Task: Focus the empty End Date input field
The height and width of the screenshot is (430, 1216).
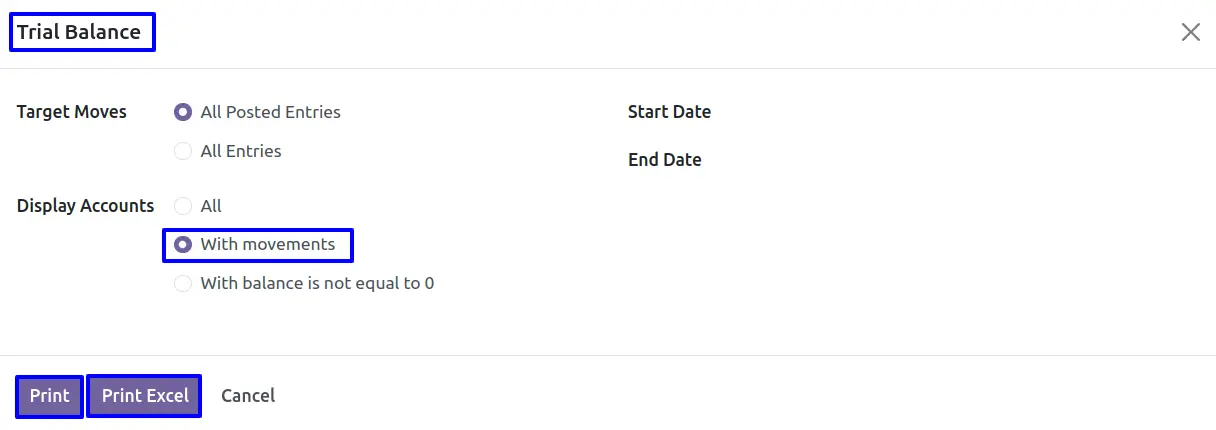Action: pos(950,160)
